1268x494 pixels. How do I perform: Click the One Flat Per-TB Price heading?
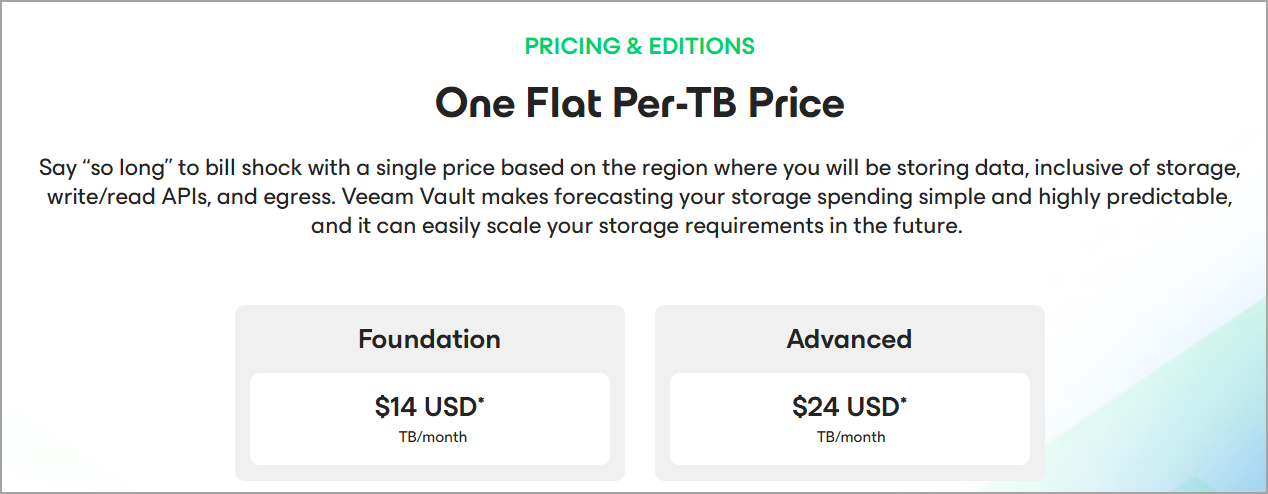point(640,103)
